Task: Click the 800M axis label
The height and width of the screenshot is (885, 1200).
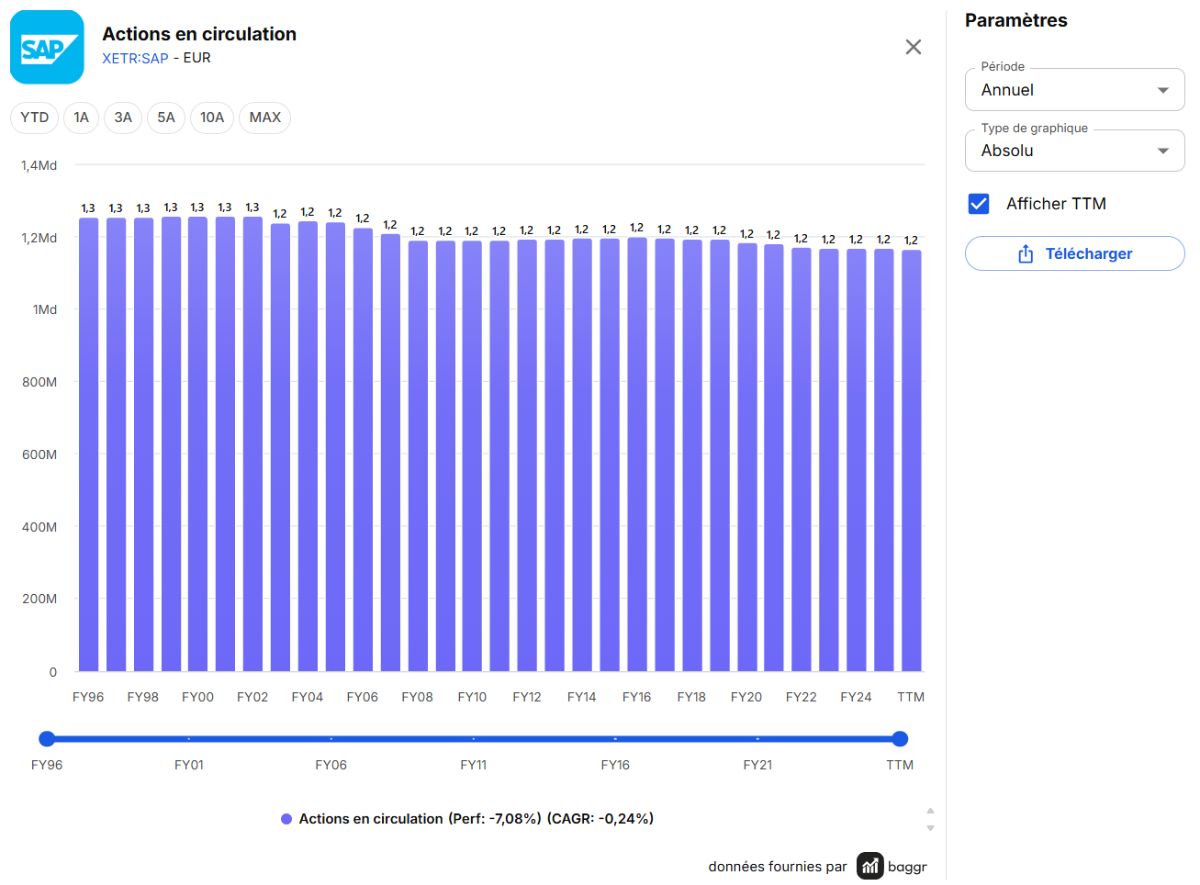Action: click(39, 382)
